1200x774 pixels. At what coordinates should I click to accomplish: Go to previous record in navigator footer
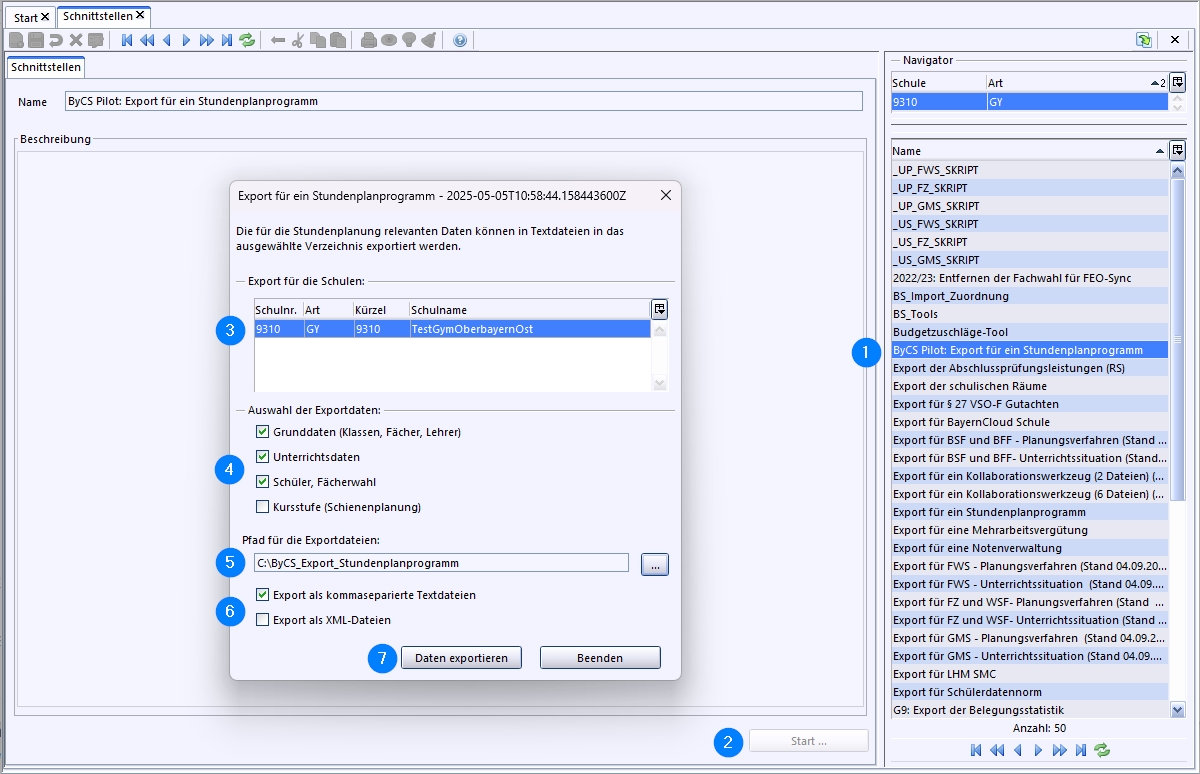pos(1018,749)
